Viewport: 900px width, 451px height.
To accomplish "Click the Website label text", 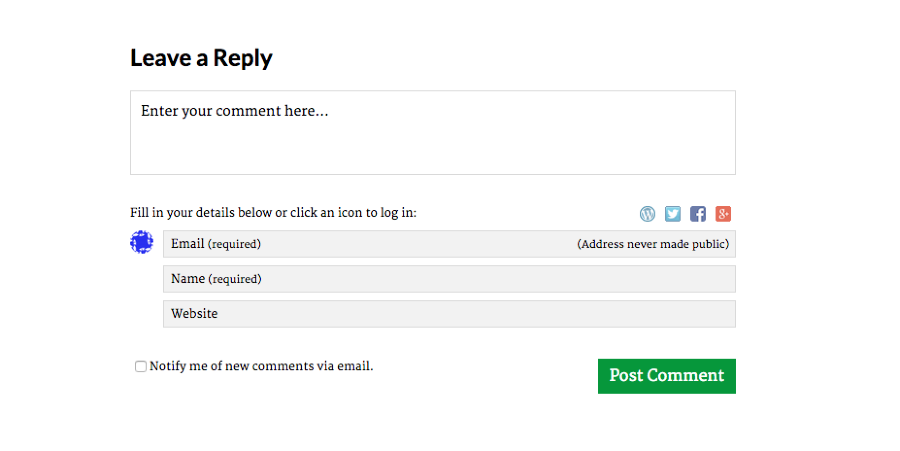I will (194, 314).
